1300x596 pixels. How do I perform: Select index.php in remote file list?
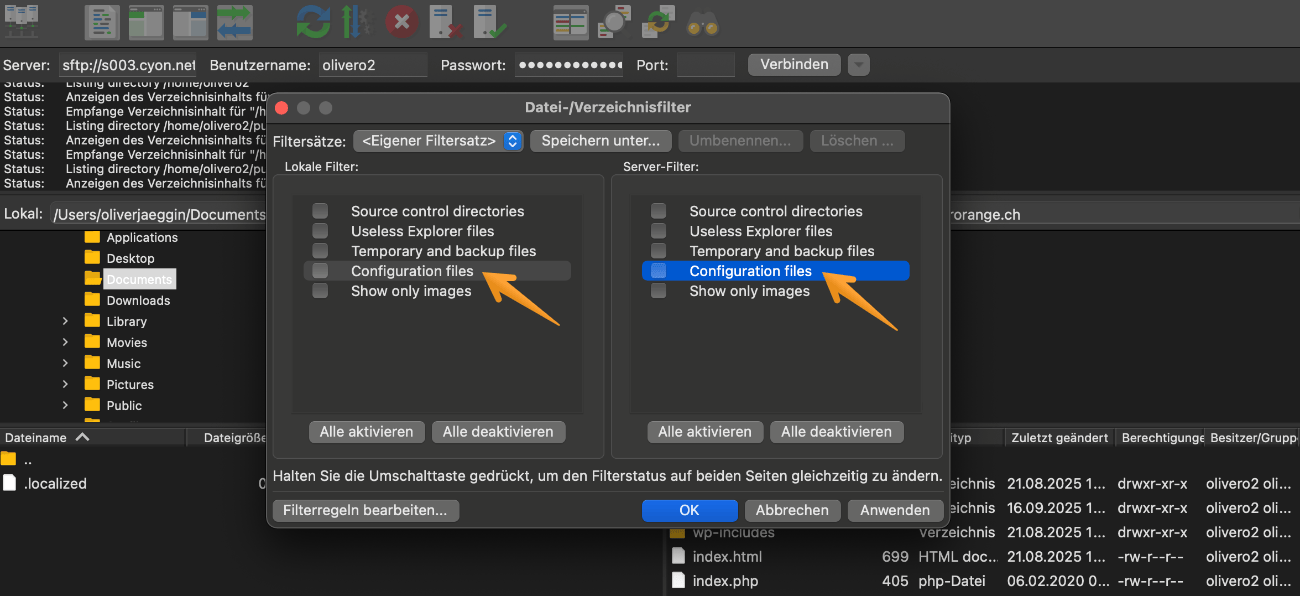(725, 581)
